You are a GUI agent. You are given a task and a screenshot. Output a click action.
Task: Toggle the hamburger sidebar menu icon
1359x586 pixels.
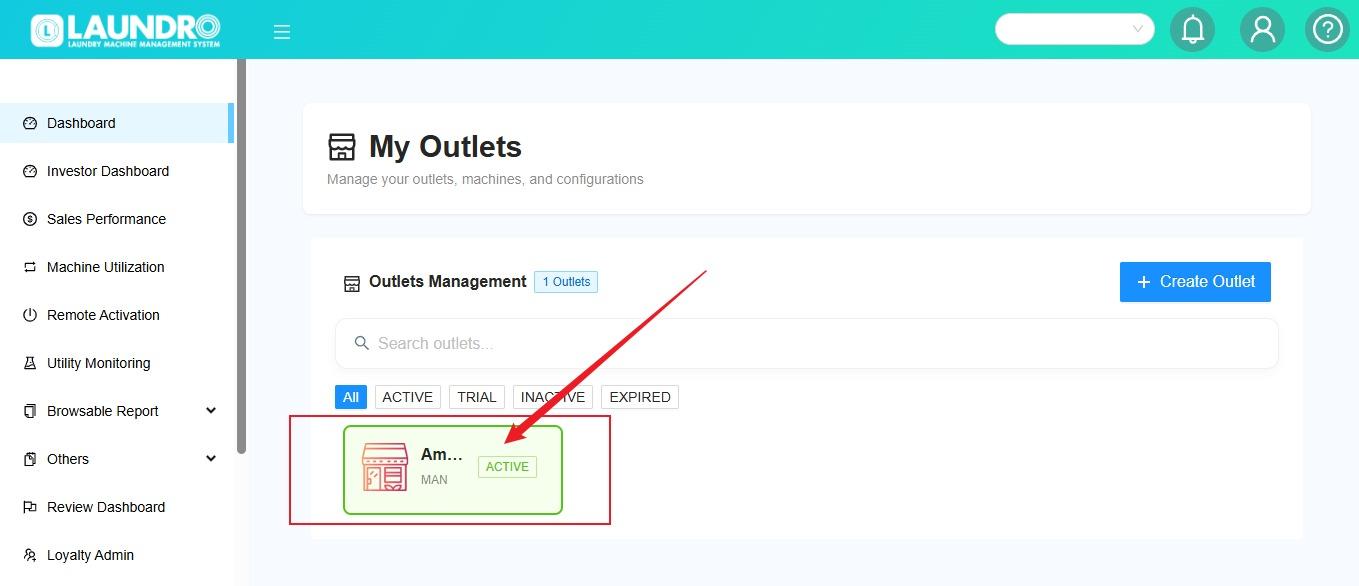click(x=282, y=32)
